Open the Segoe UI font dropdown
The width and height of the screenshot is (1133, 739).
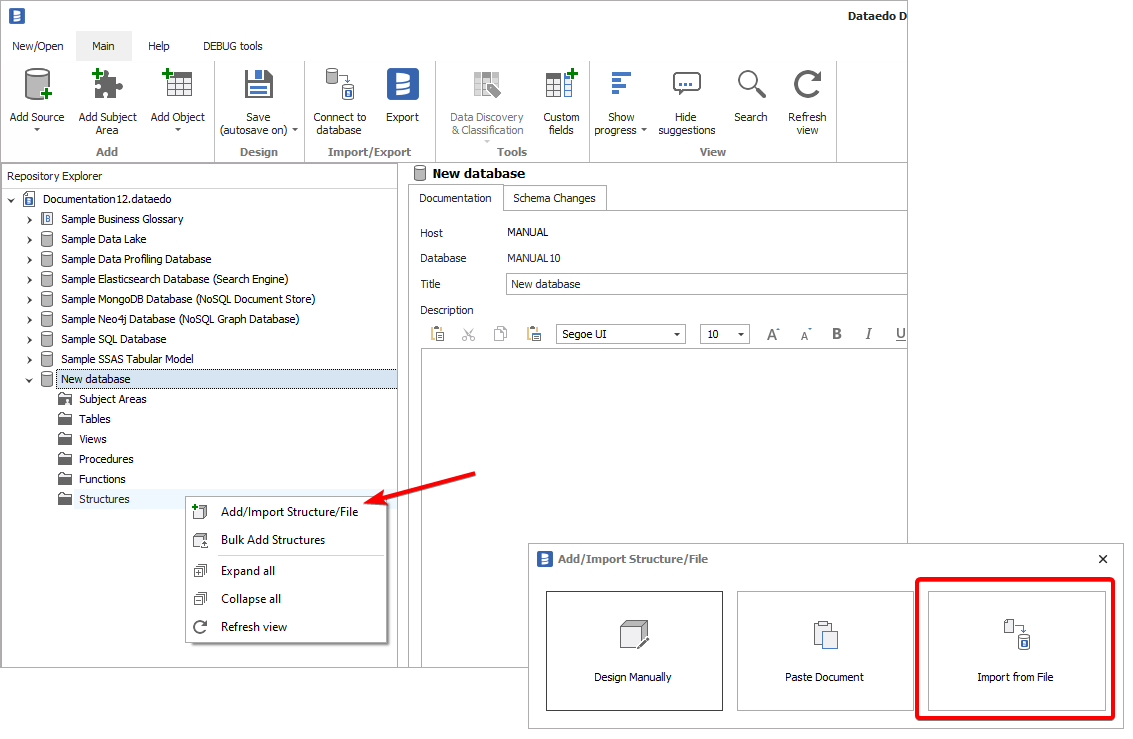point(677,335)
